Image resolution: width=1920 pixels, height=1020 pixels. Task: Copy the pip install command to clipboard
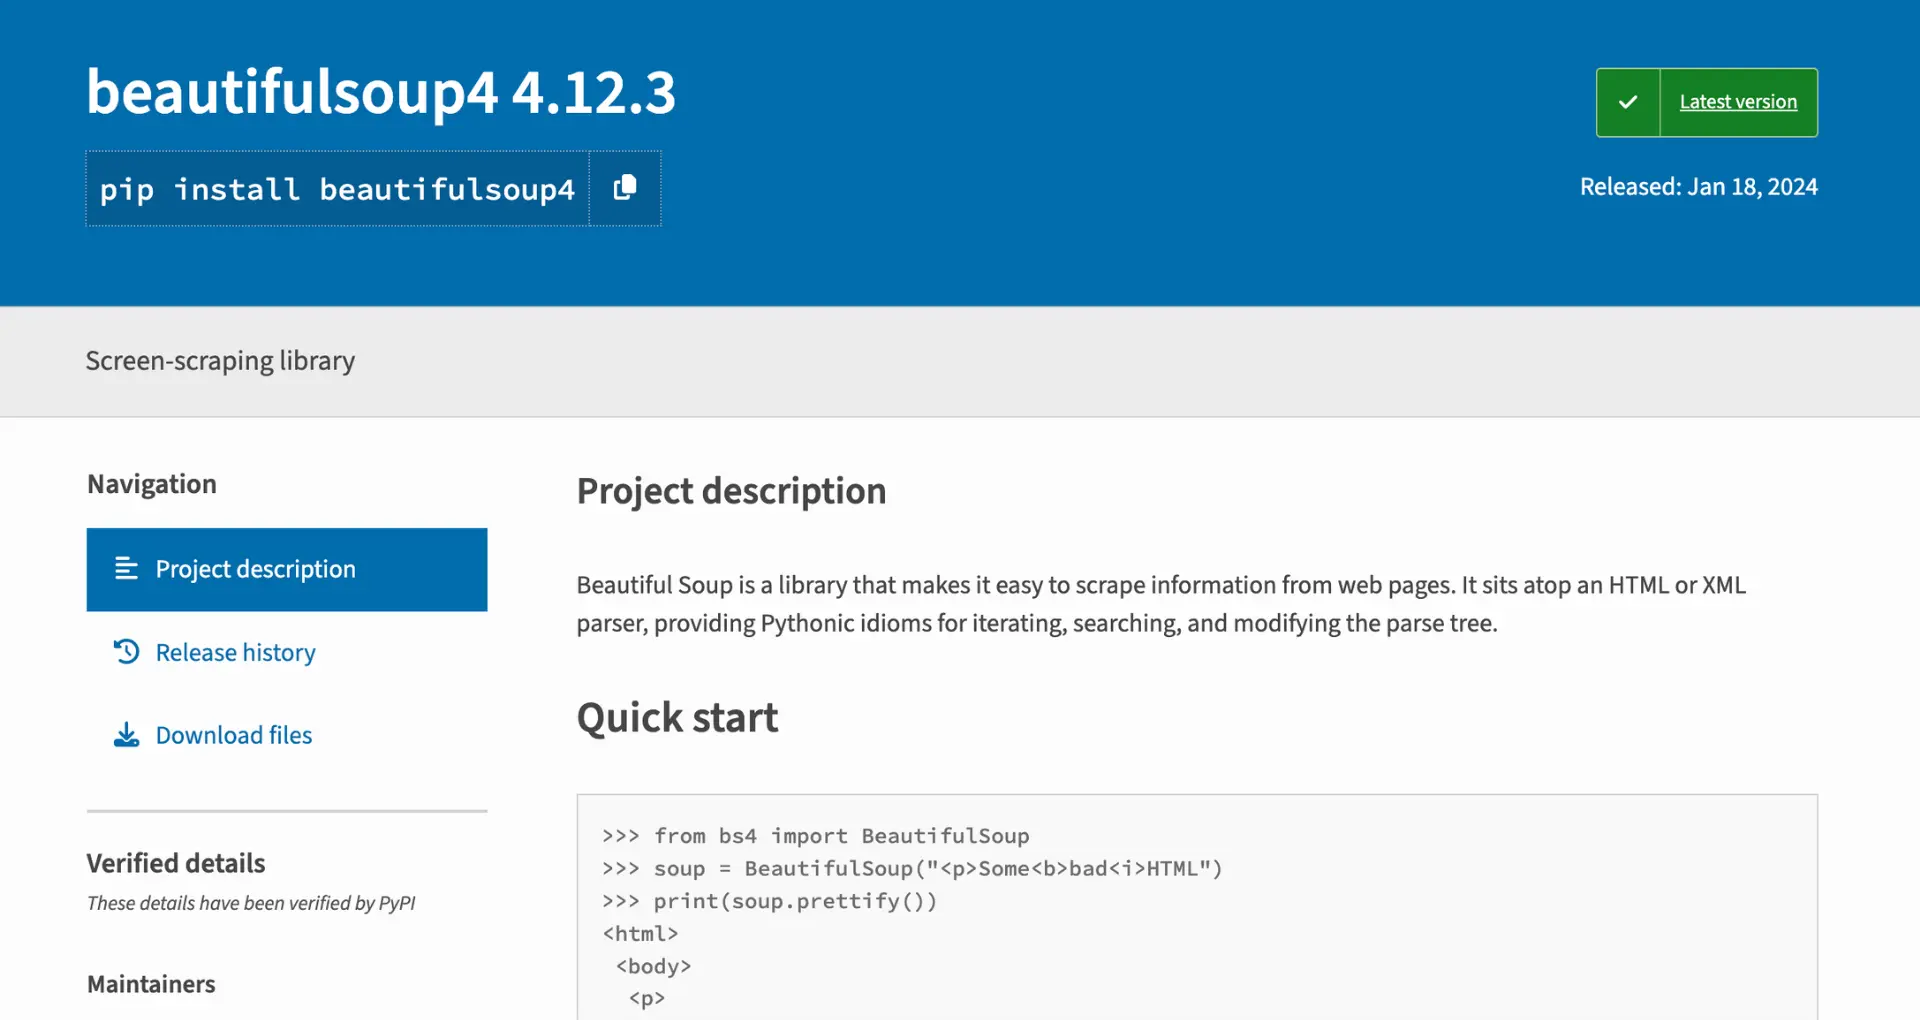pyautogui.click(x=625, y=188)
